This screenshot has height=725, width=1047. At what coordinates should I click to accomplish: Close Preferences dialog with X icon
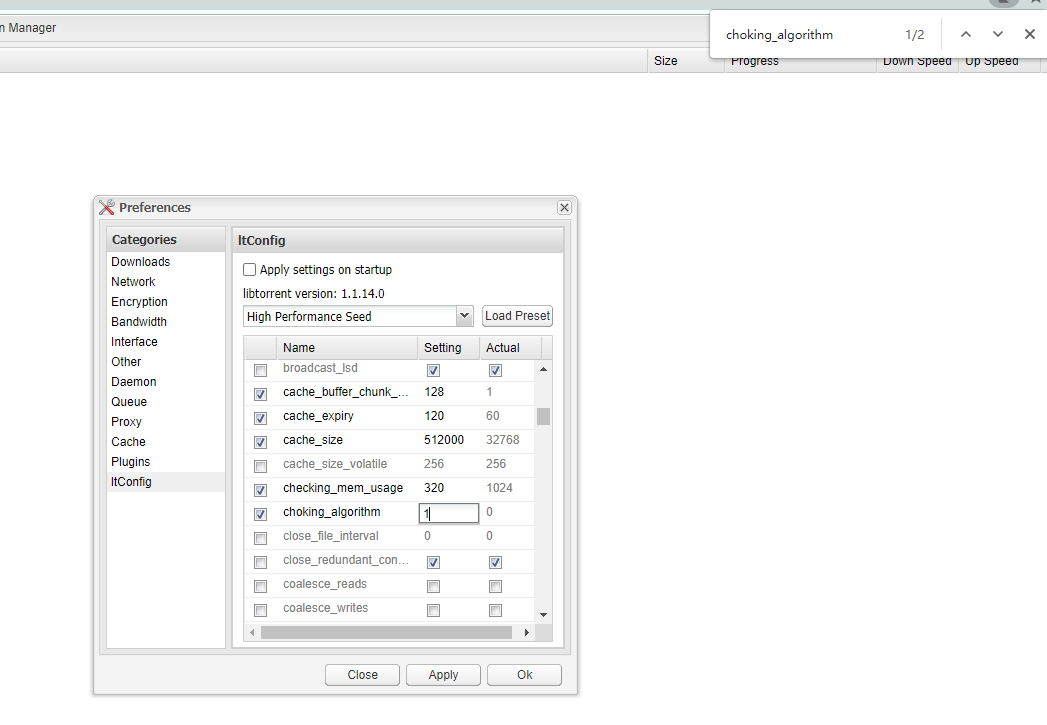[564, 208]
